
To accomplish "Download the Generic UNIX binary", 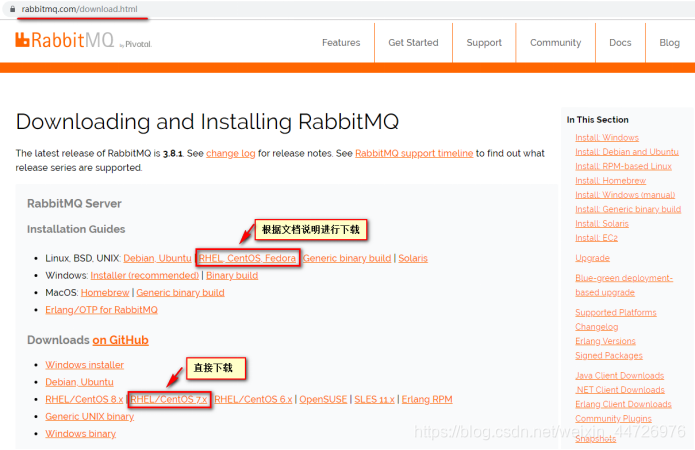I will click(90, 417).
